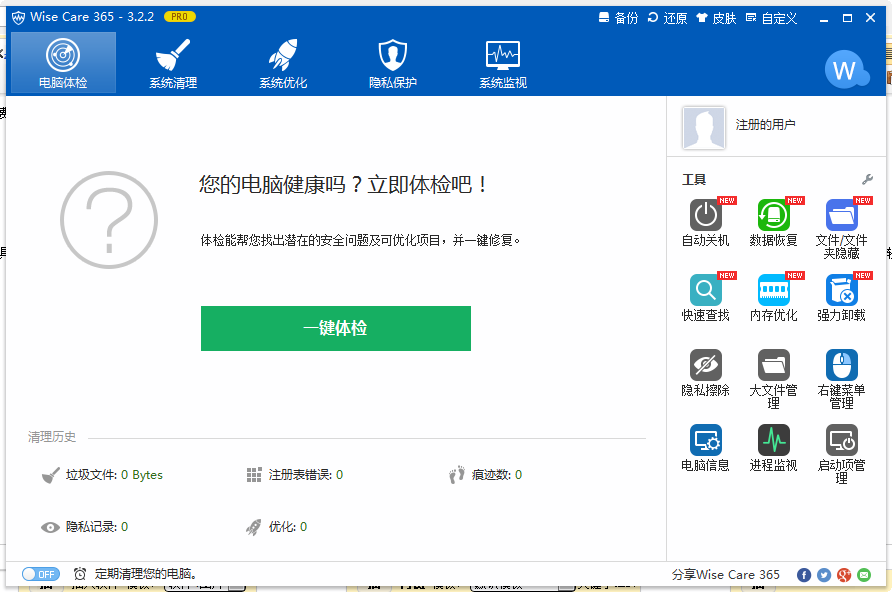Switch to the 系统监视 tab
The width and height of the screenshot is (892, 592).
click(x=502, y=62)
